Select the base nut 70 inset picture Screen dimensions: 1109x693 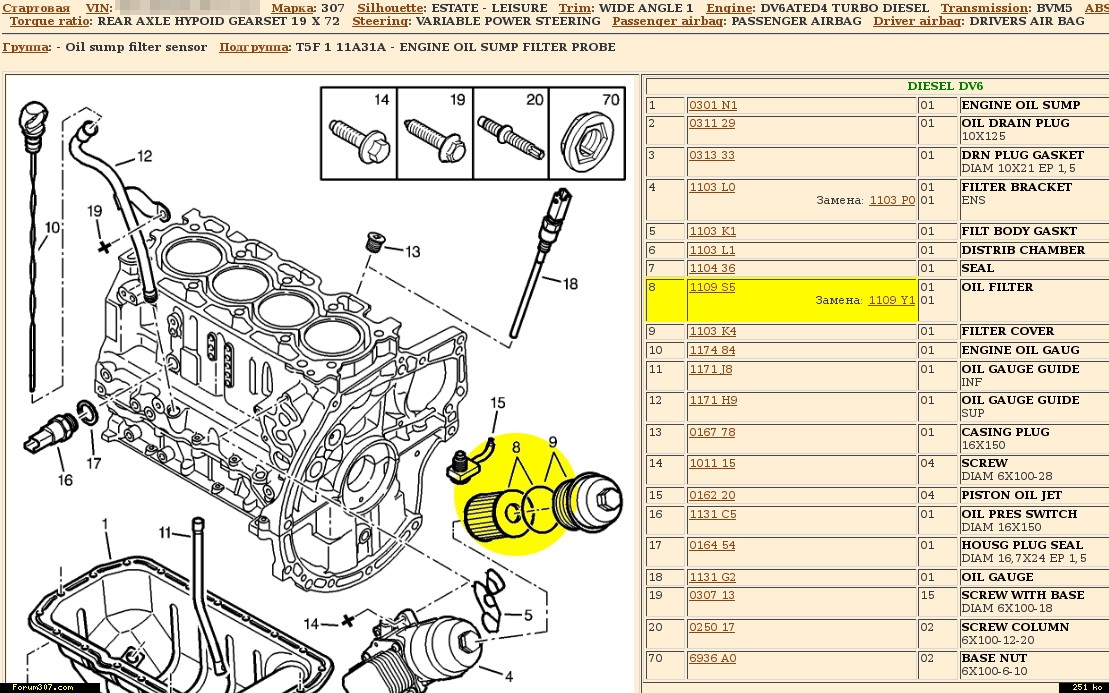(587, 134)
